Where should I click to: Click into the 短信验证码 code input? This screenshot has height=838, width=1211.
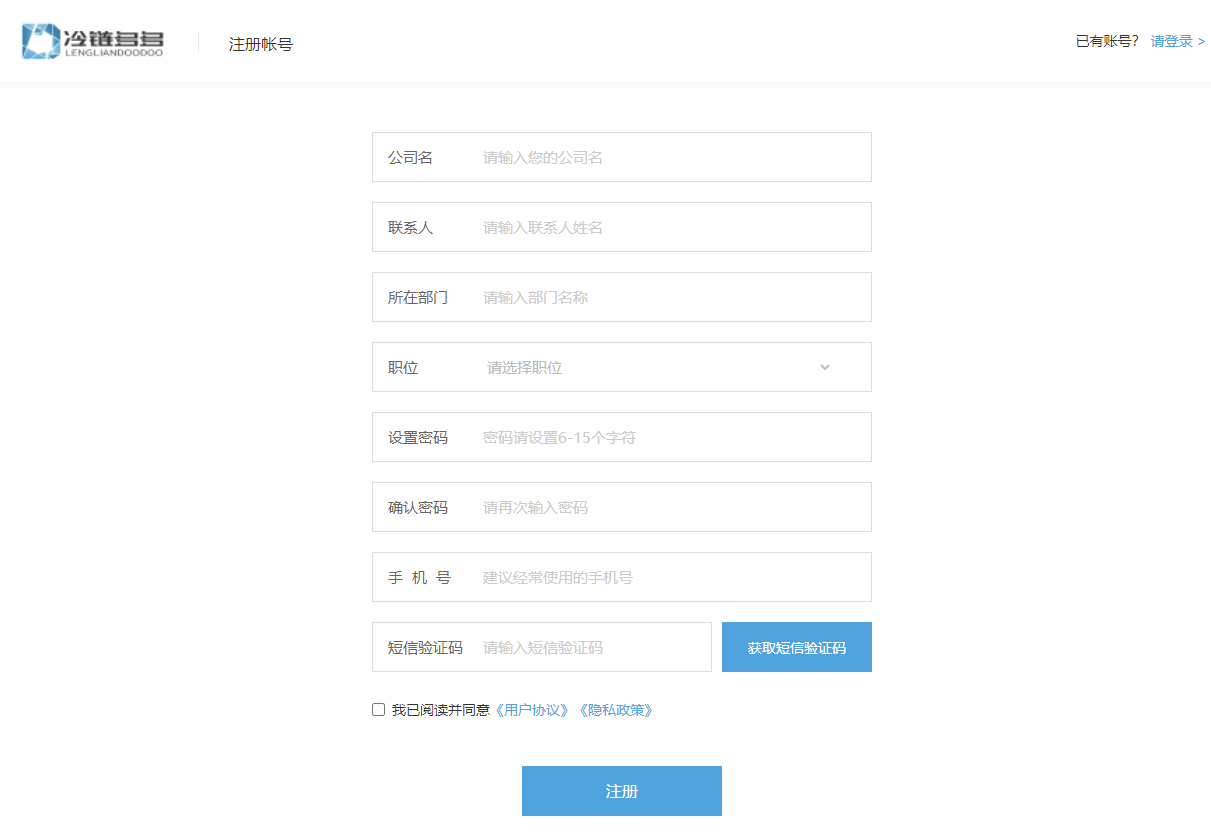pos(590,647)
